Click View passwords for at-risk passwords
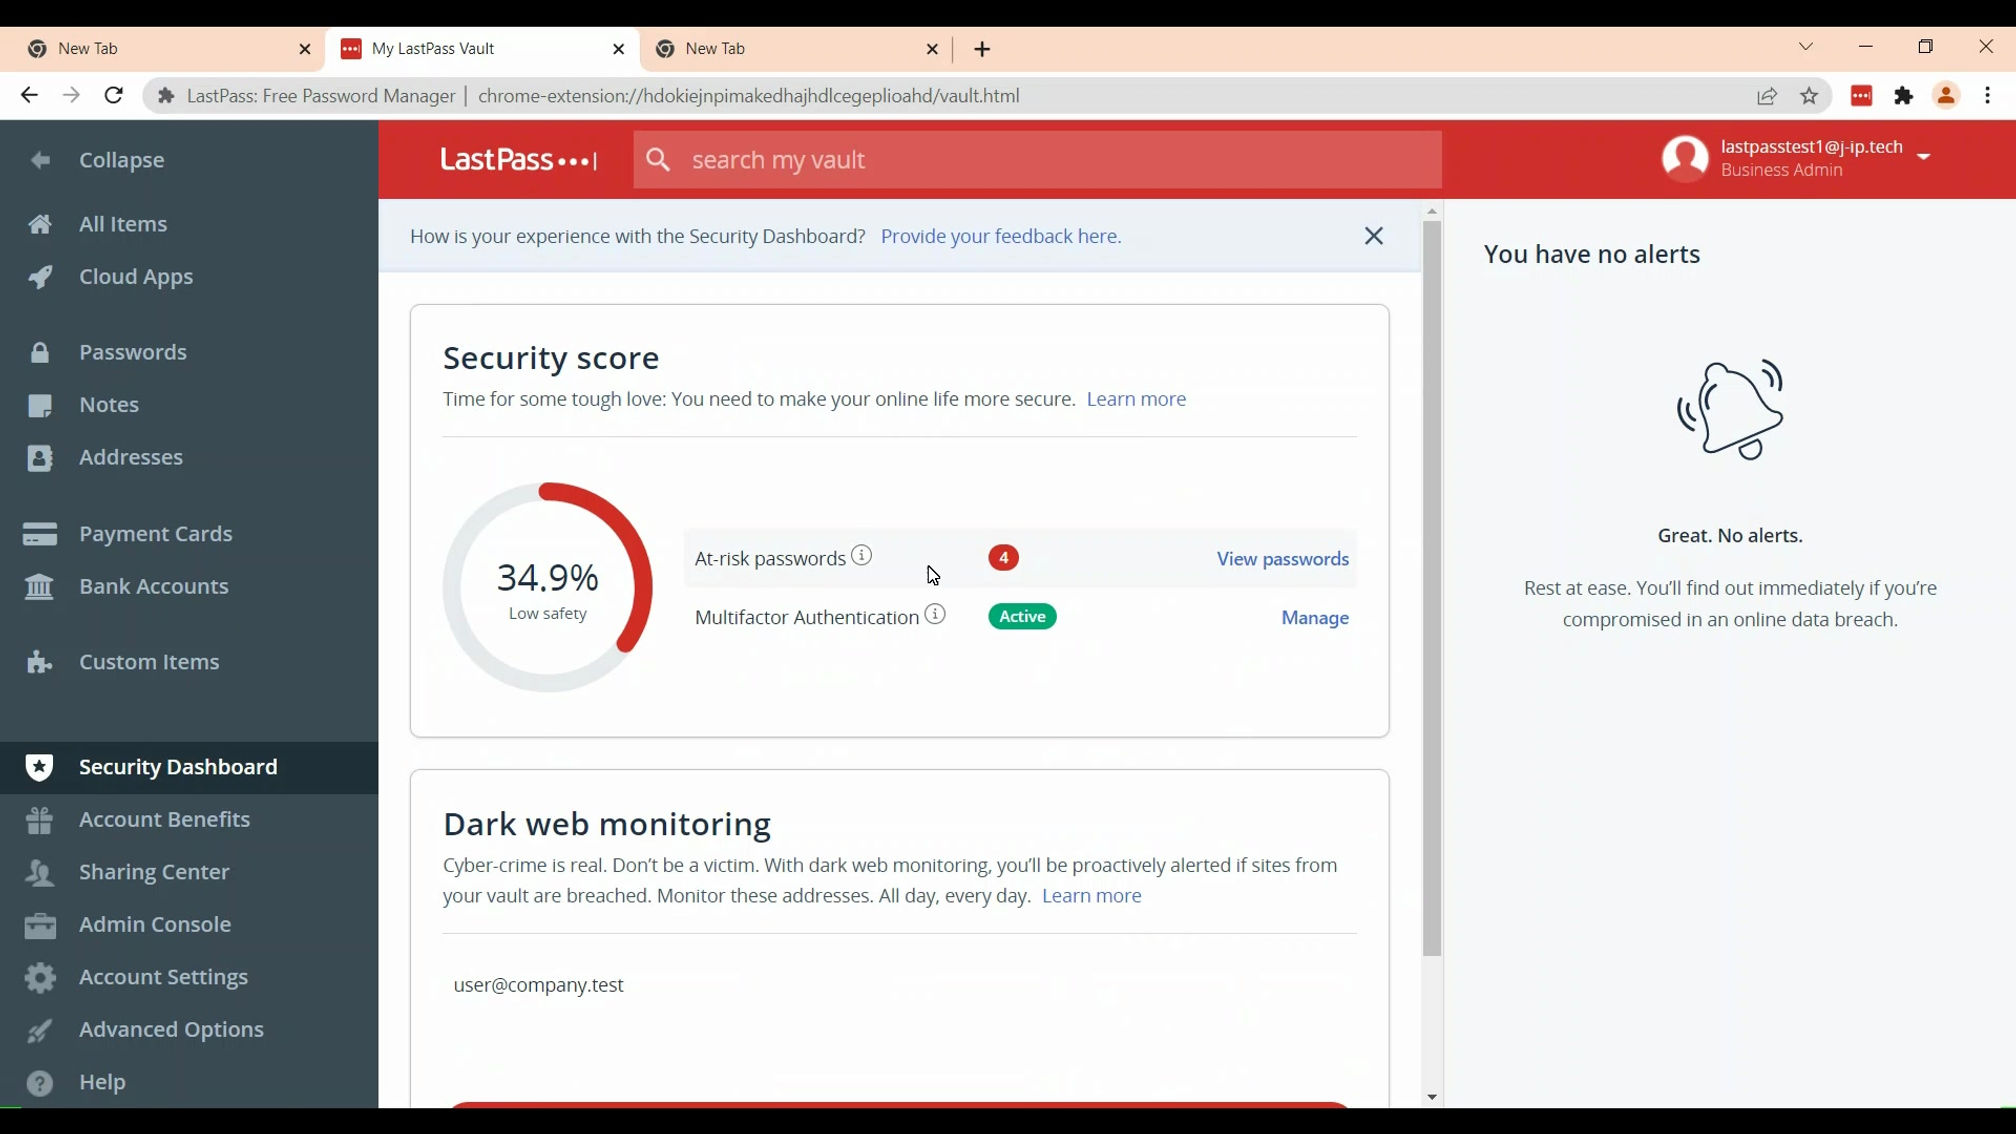 point(1281,558)
